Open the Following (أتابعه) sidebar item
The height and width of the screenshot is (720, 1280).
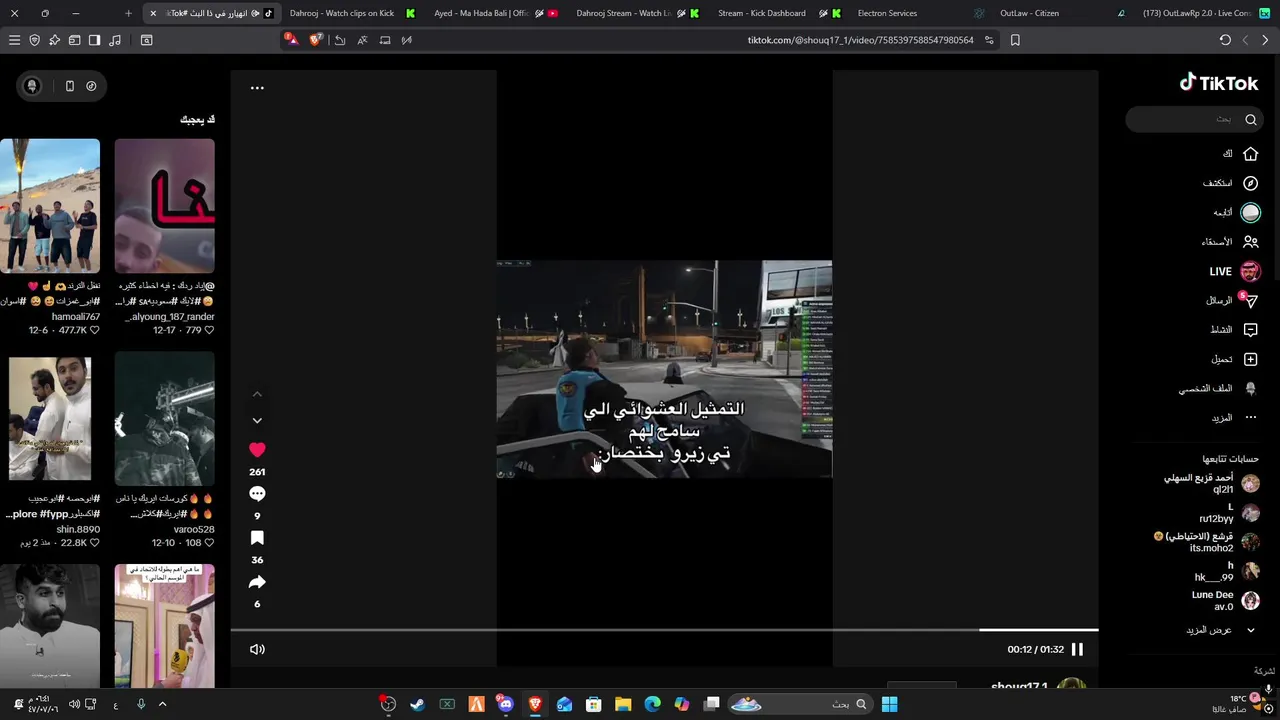(x=1236, y=213)
